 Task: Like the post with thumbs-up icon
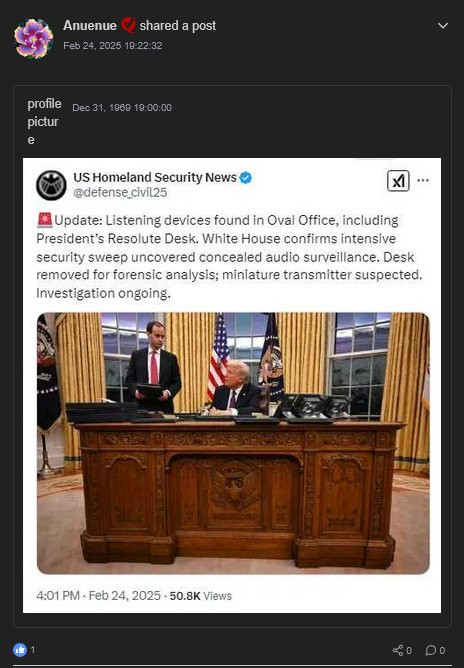tap(20, 650)
